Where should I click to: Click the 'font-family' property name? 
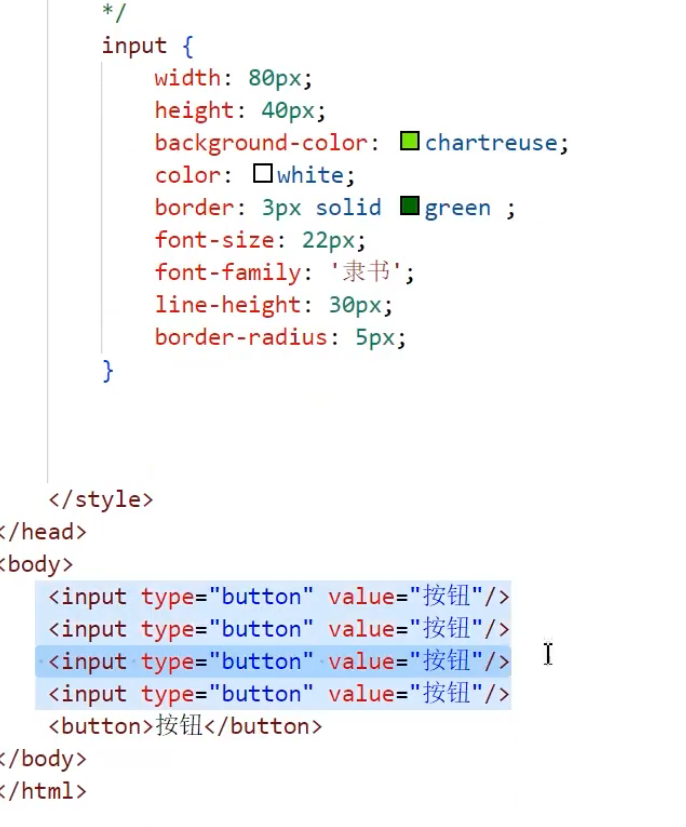click(x=228, y=273)
